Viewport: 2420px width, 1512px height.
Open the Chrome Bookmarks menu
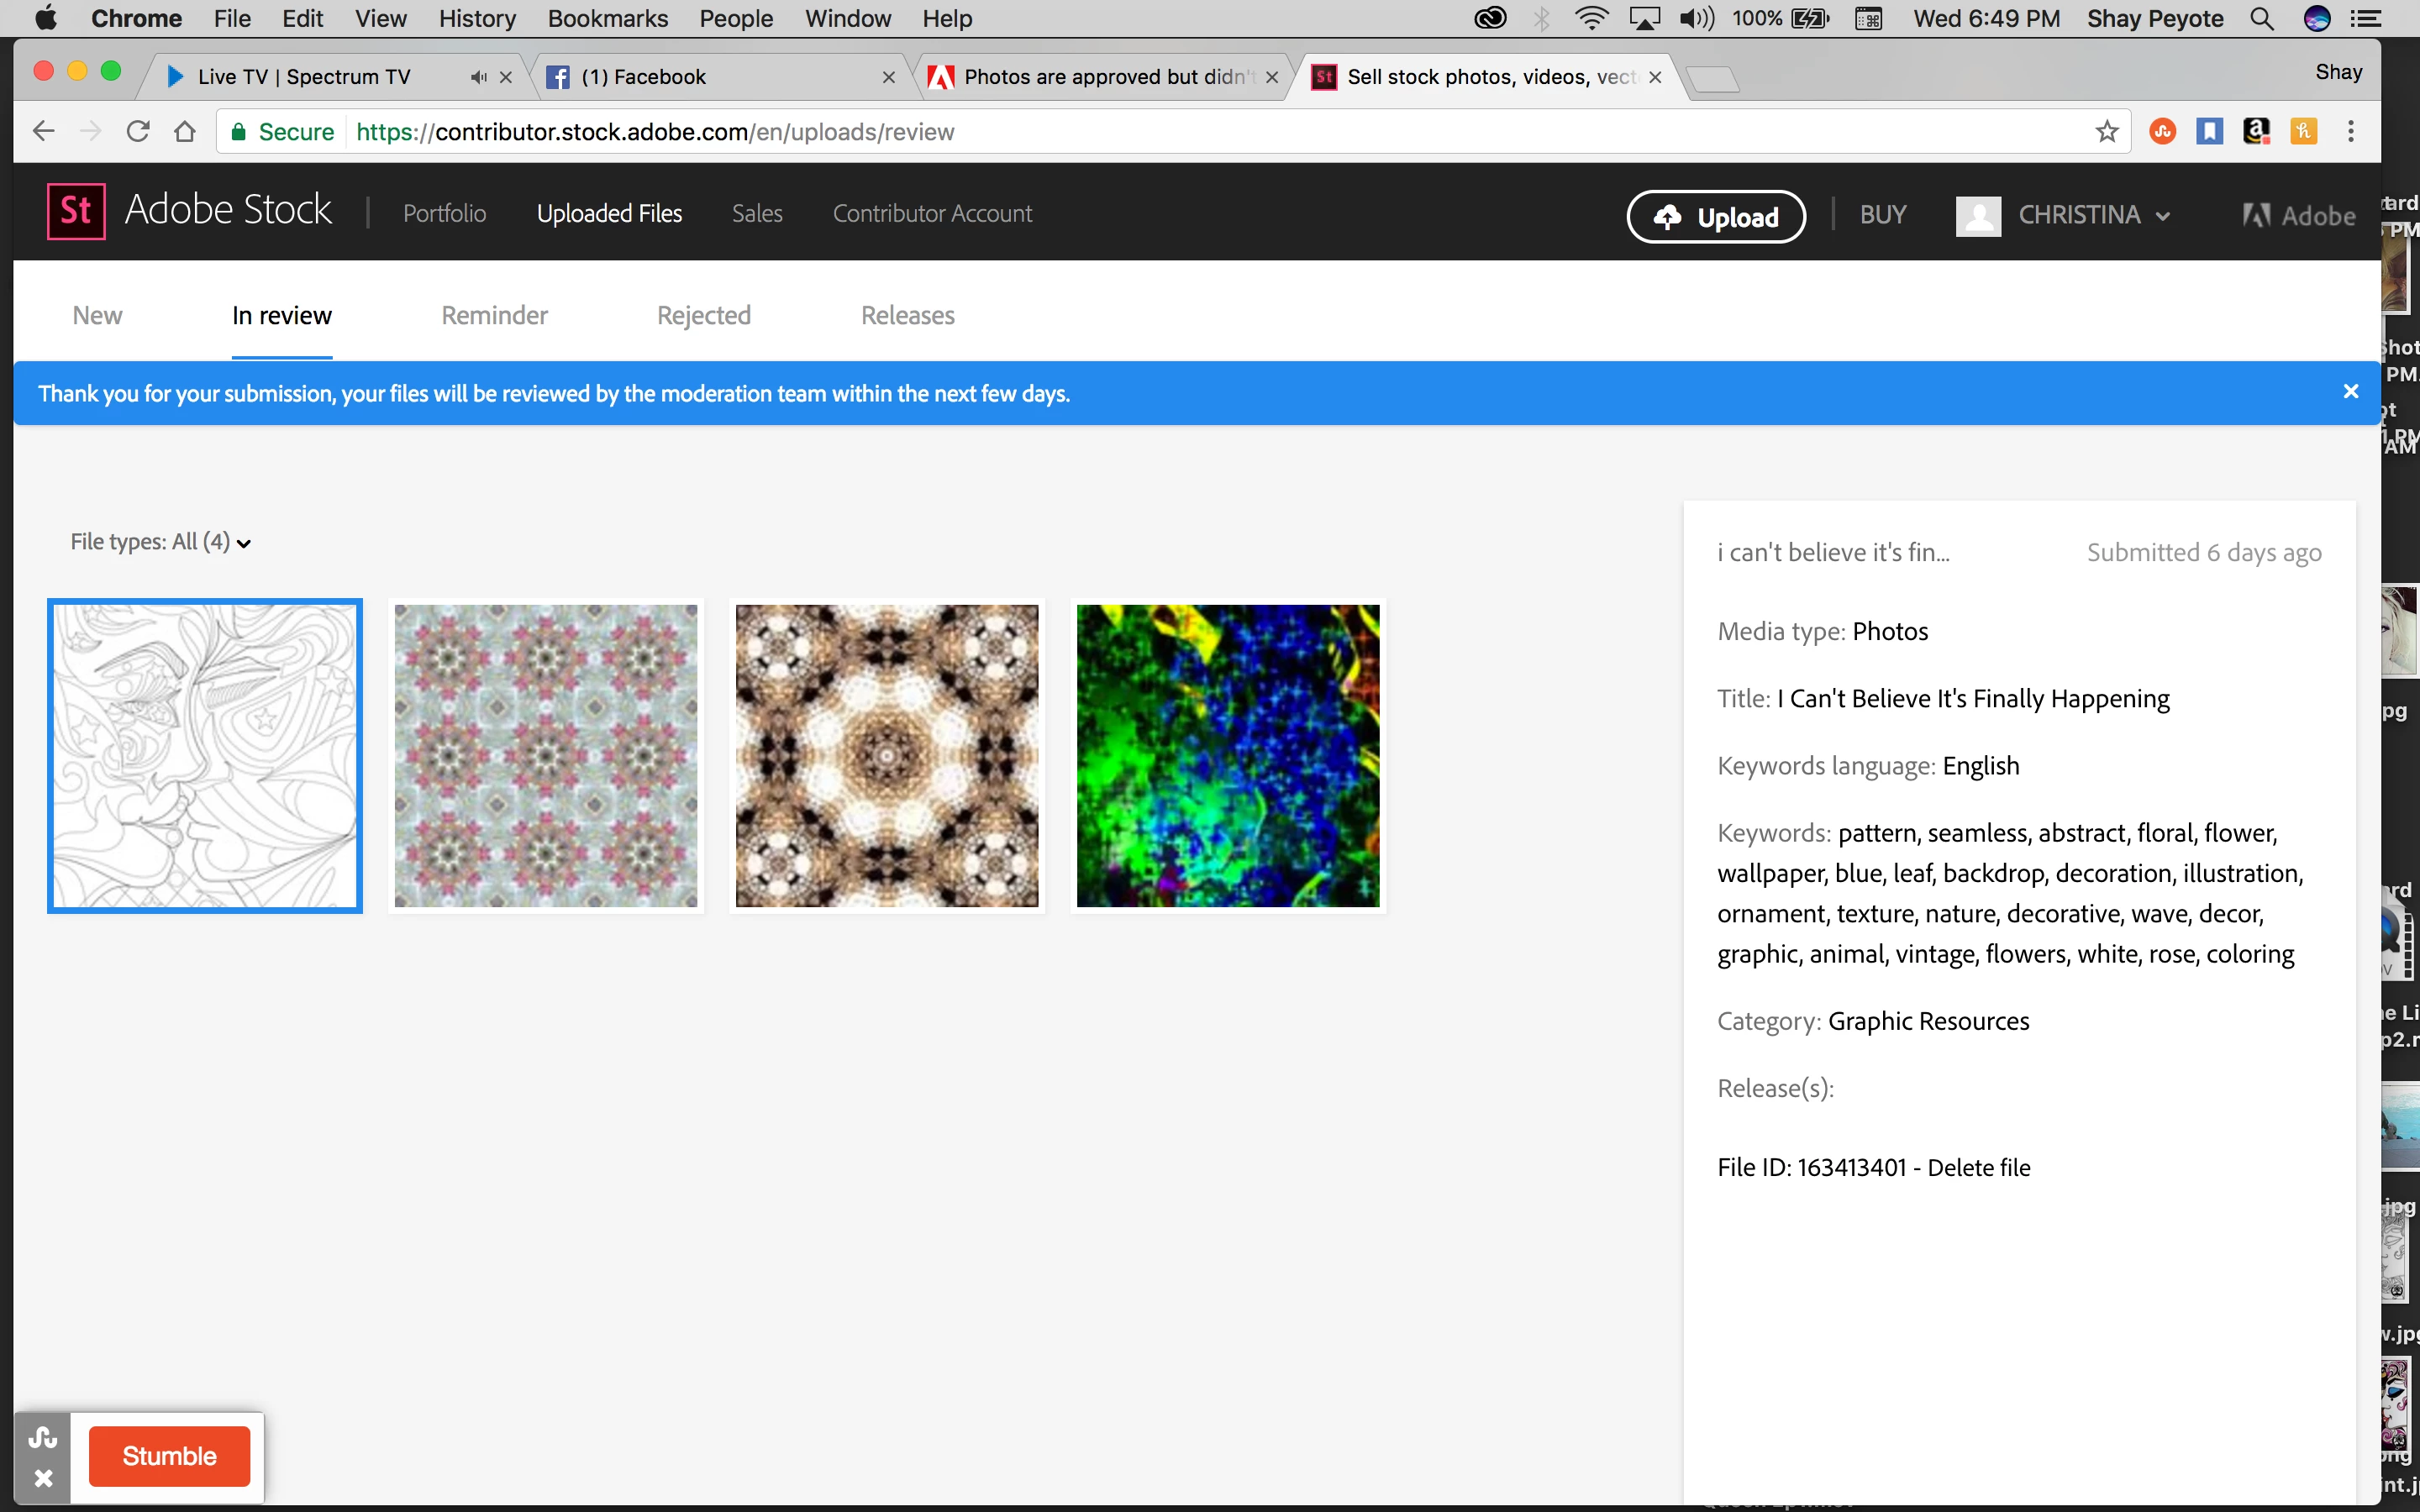(x=607, y=18)
